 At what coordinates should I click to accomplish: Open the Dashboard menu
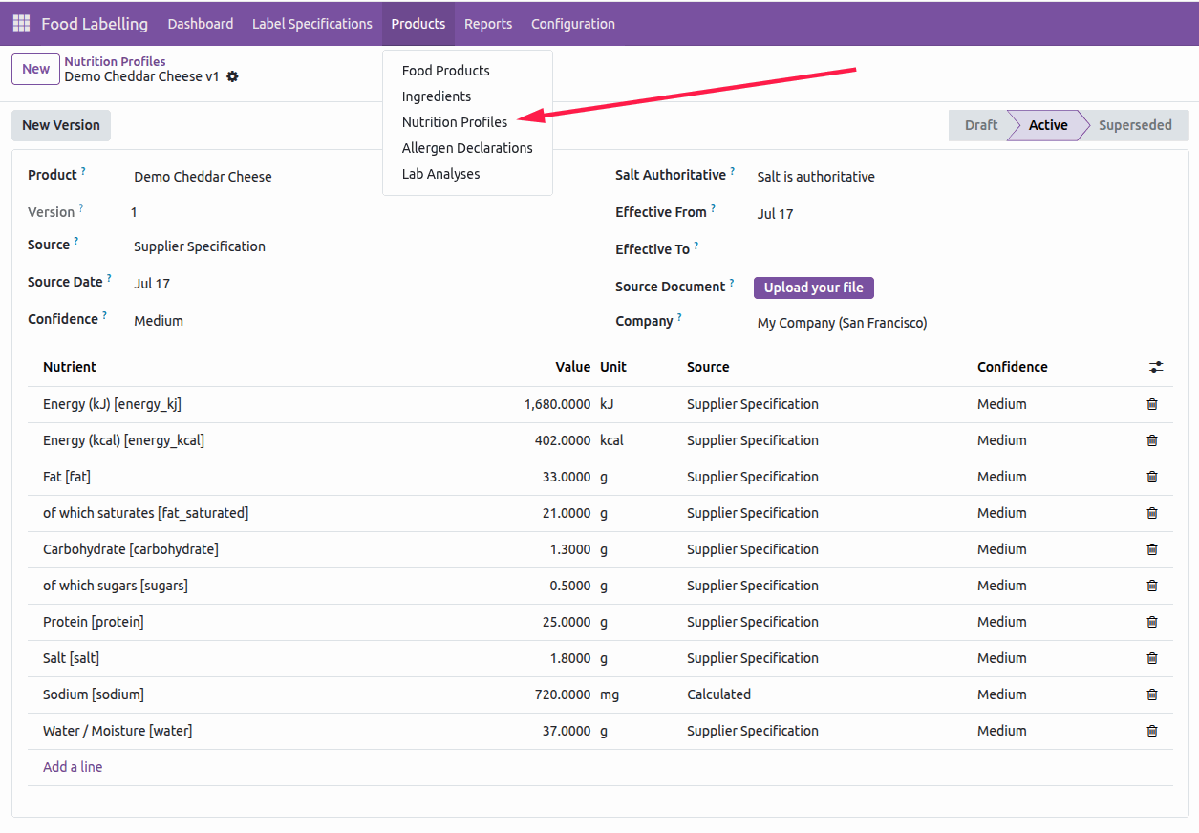[x=200, y=24]
